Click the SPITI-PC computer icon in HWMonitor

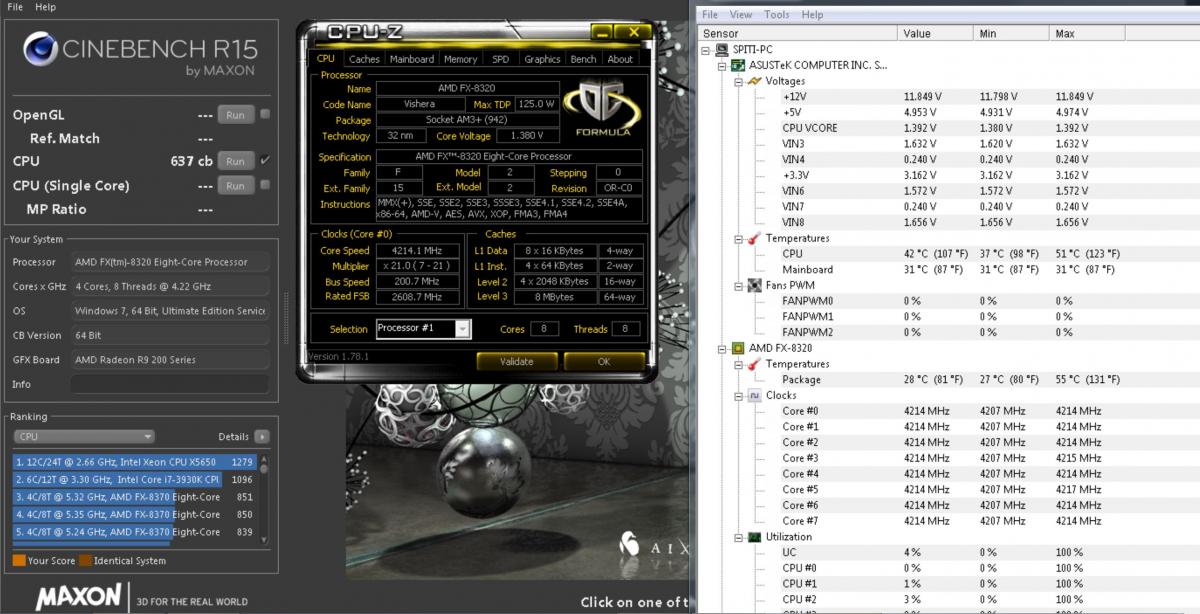click(722, 49)
